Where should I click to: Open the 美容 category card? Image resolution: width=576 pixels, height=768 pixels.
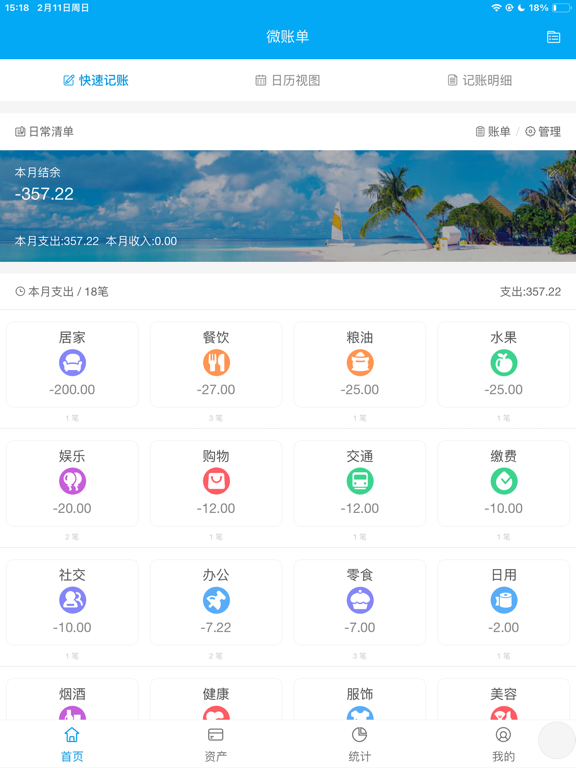click(504, 699)
